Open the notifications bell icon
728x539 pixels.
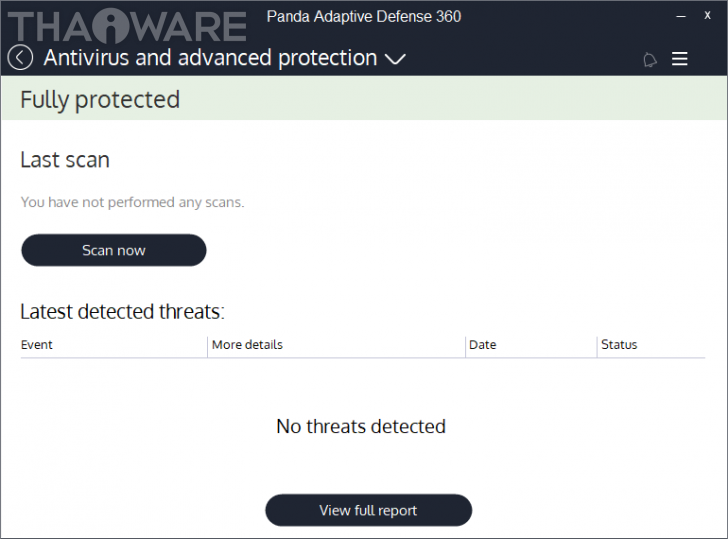coord(650,59)
